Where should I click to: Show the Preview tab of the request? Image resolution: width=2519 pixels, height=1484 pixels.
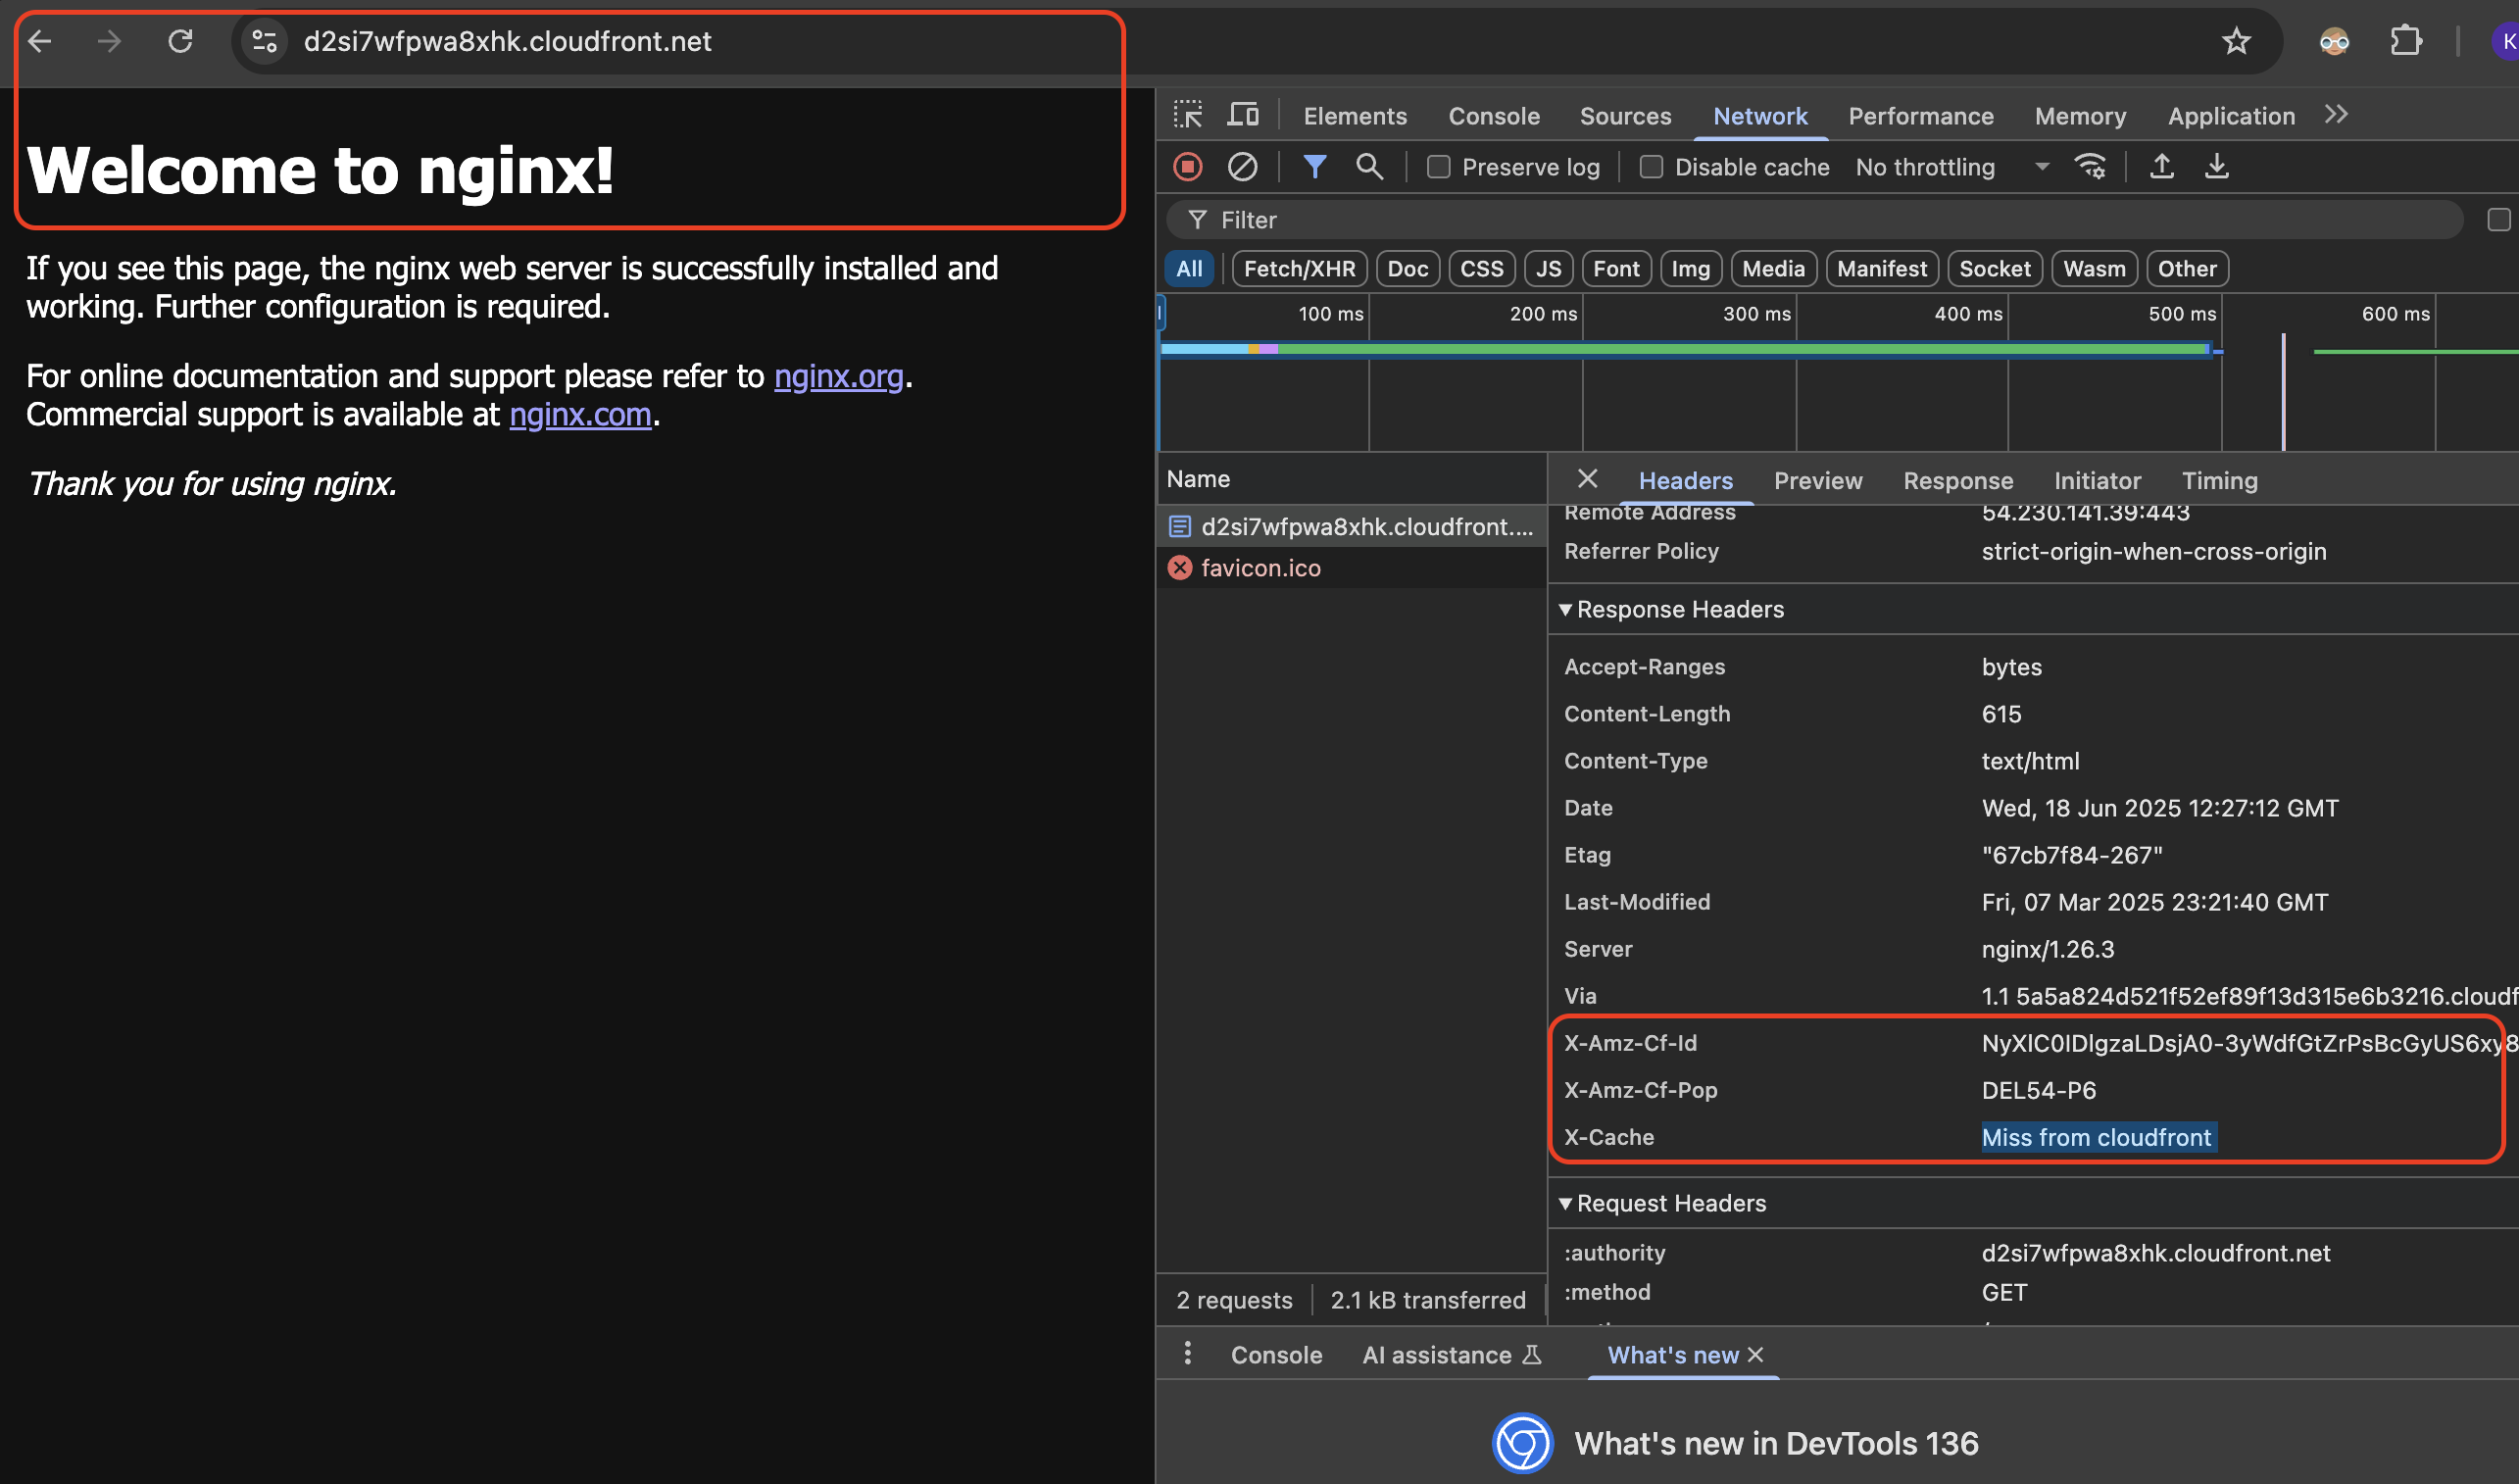(x=1817, y=481)
